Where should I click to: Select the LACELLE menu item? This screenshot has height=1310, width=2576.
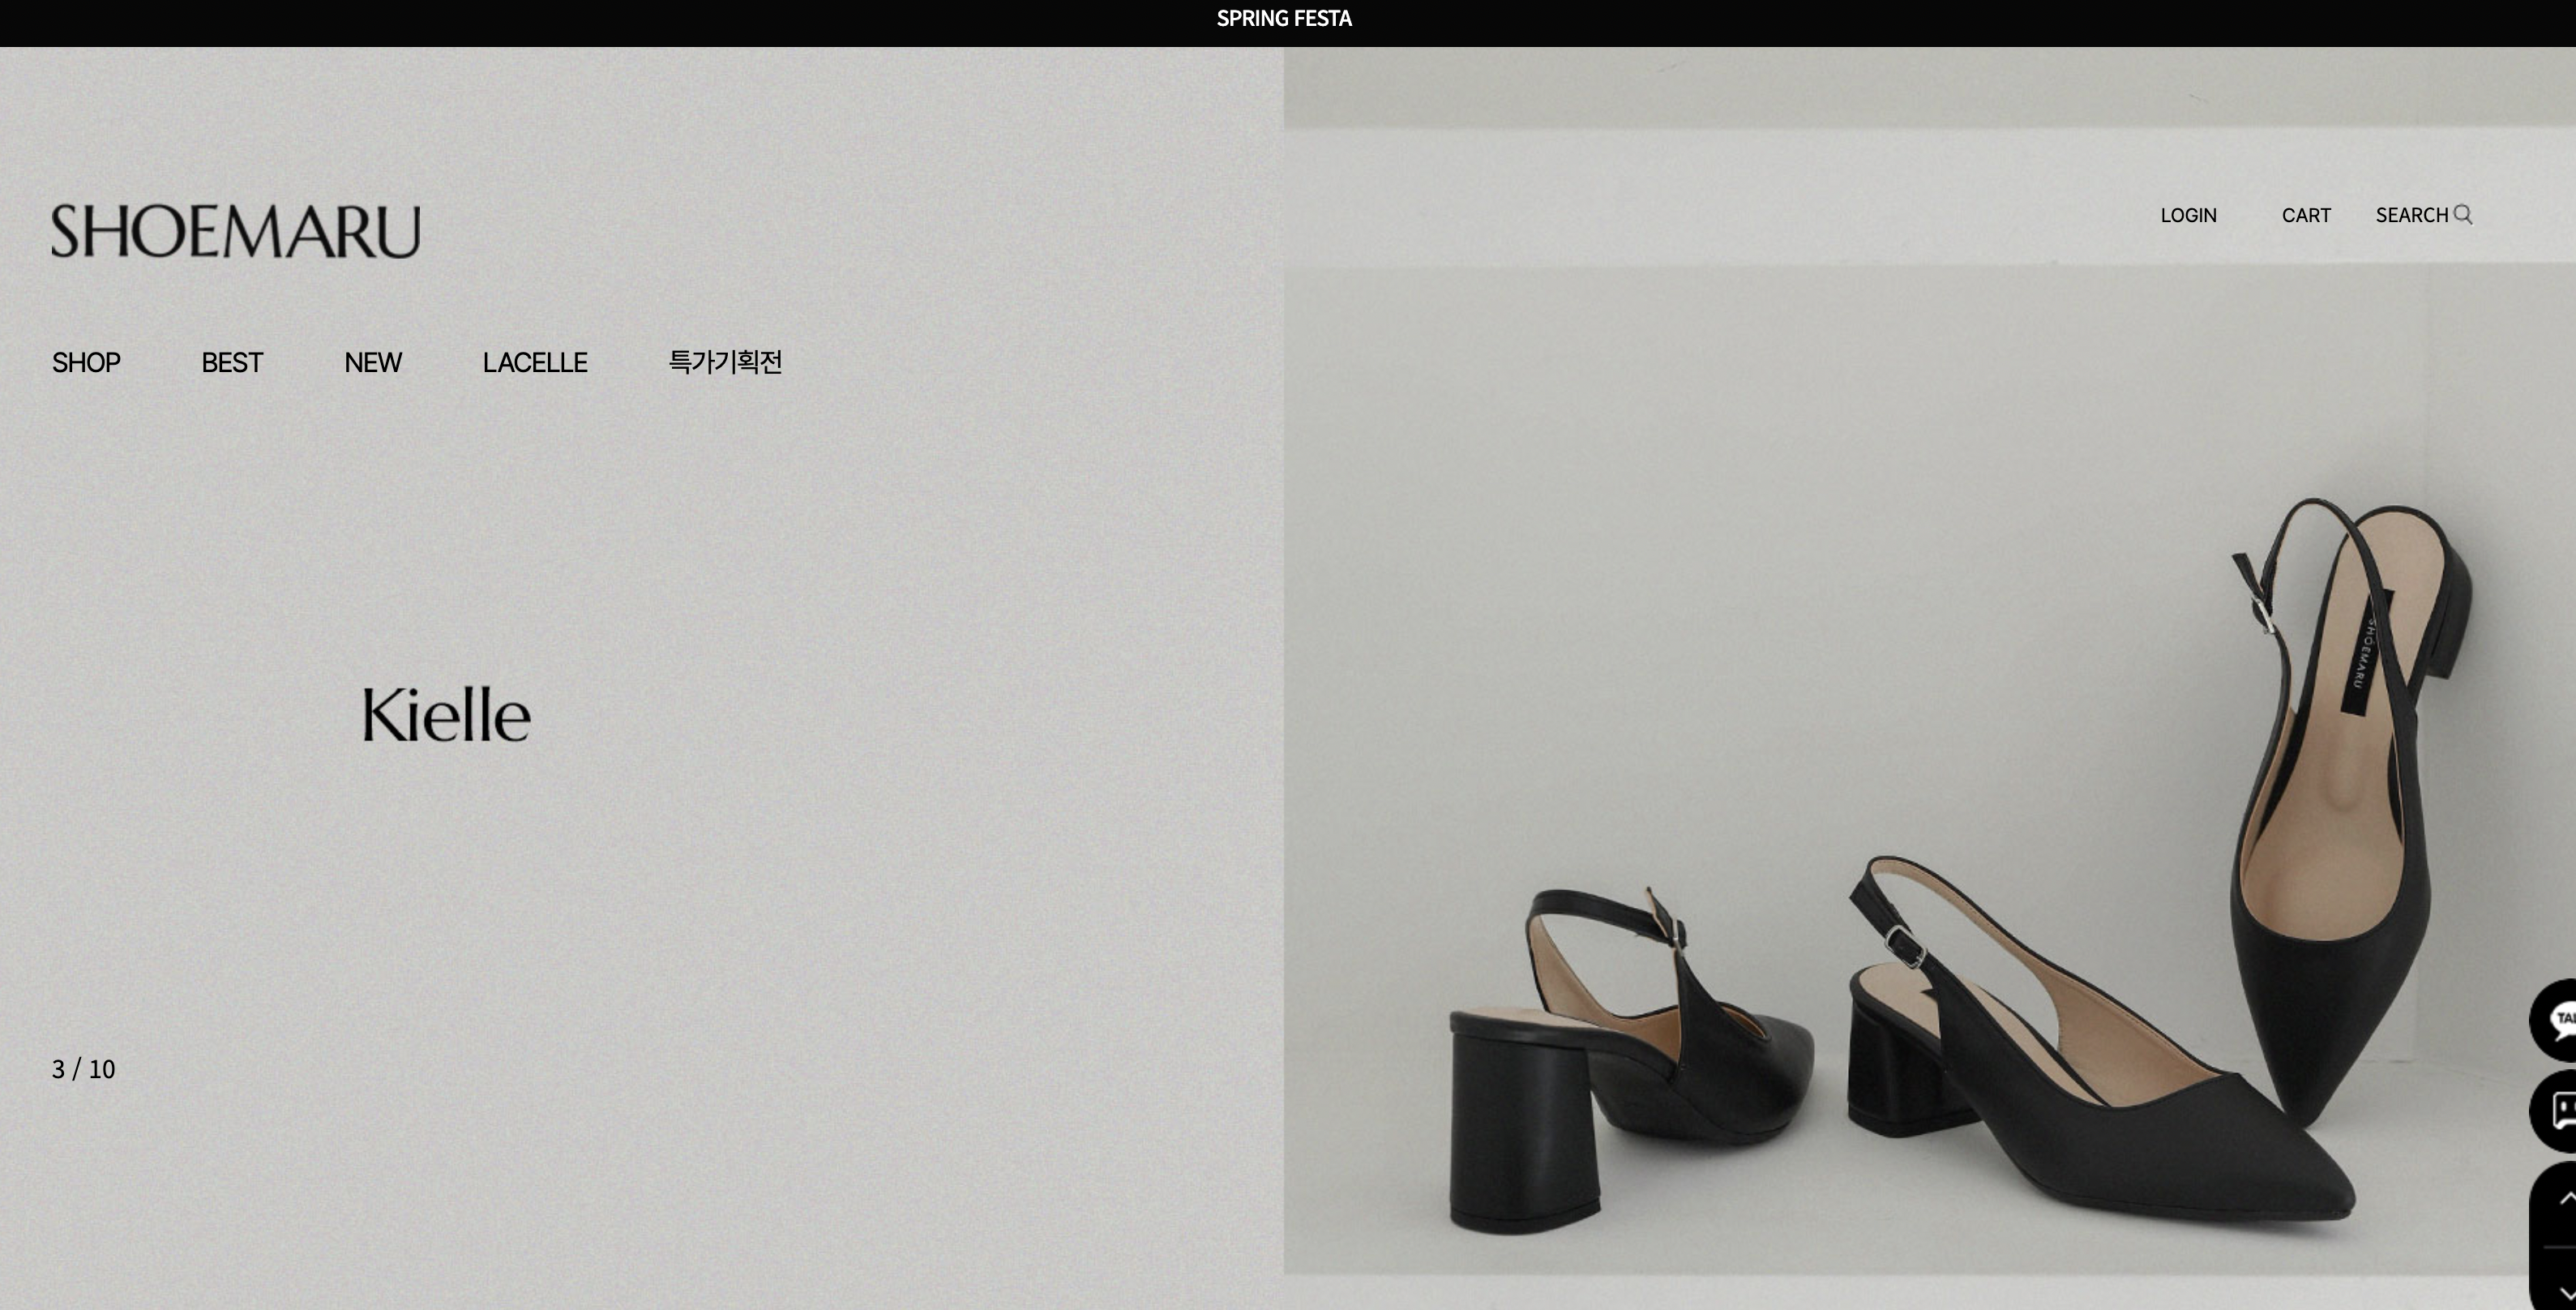coord(535,362)
